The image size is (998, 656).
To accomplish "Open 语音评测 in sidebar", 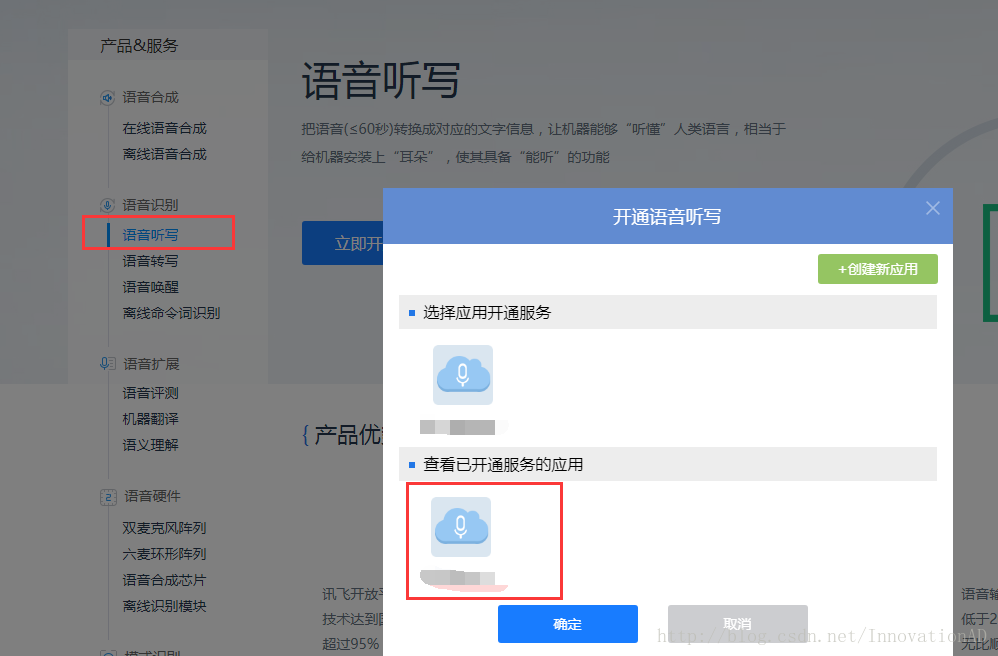I will [150, 393].
